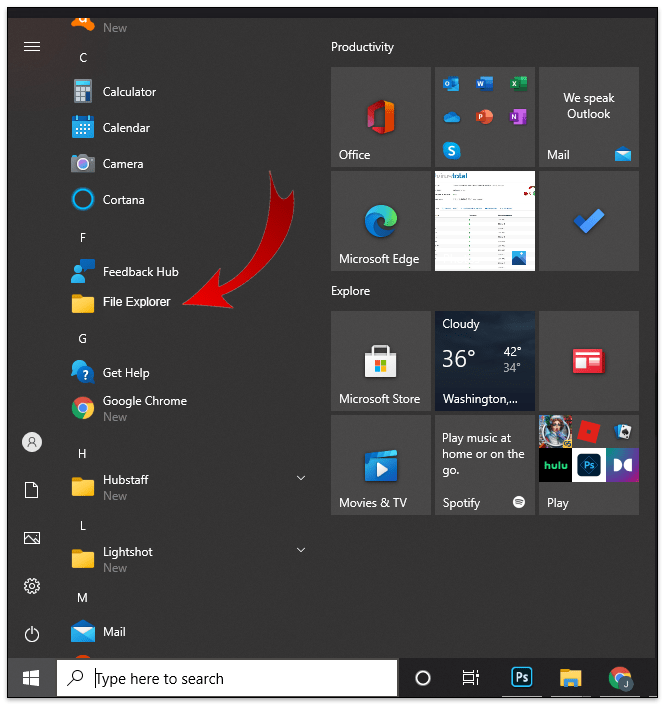This screenshot has height=706, width=666.
Task: Jump to letter C section header
Action: tap(83, 58)
